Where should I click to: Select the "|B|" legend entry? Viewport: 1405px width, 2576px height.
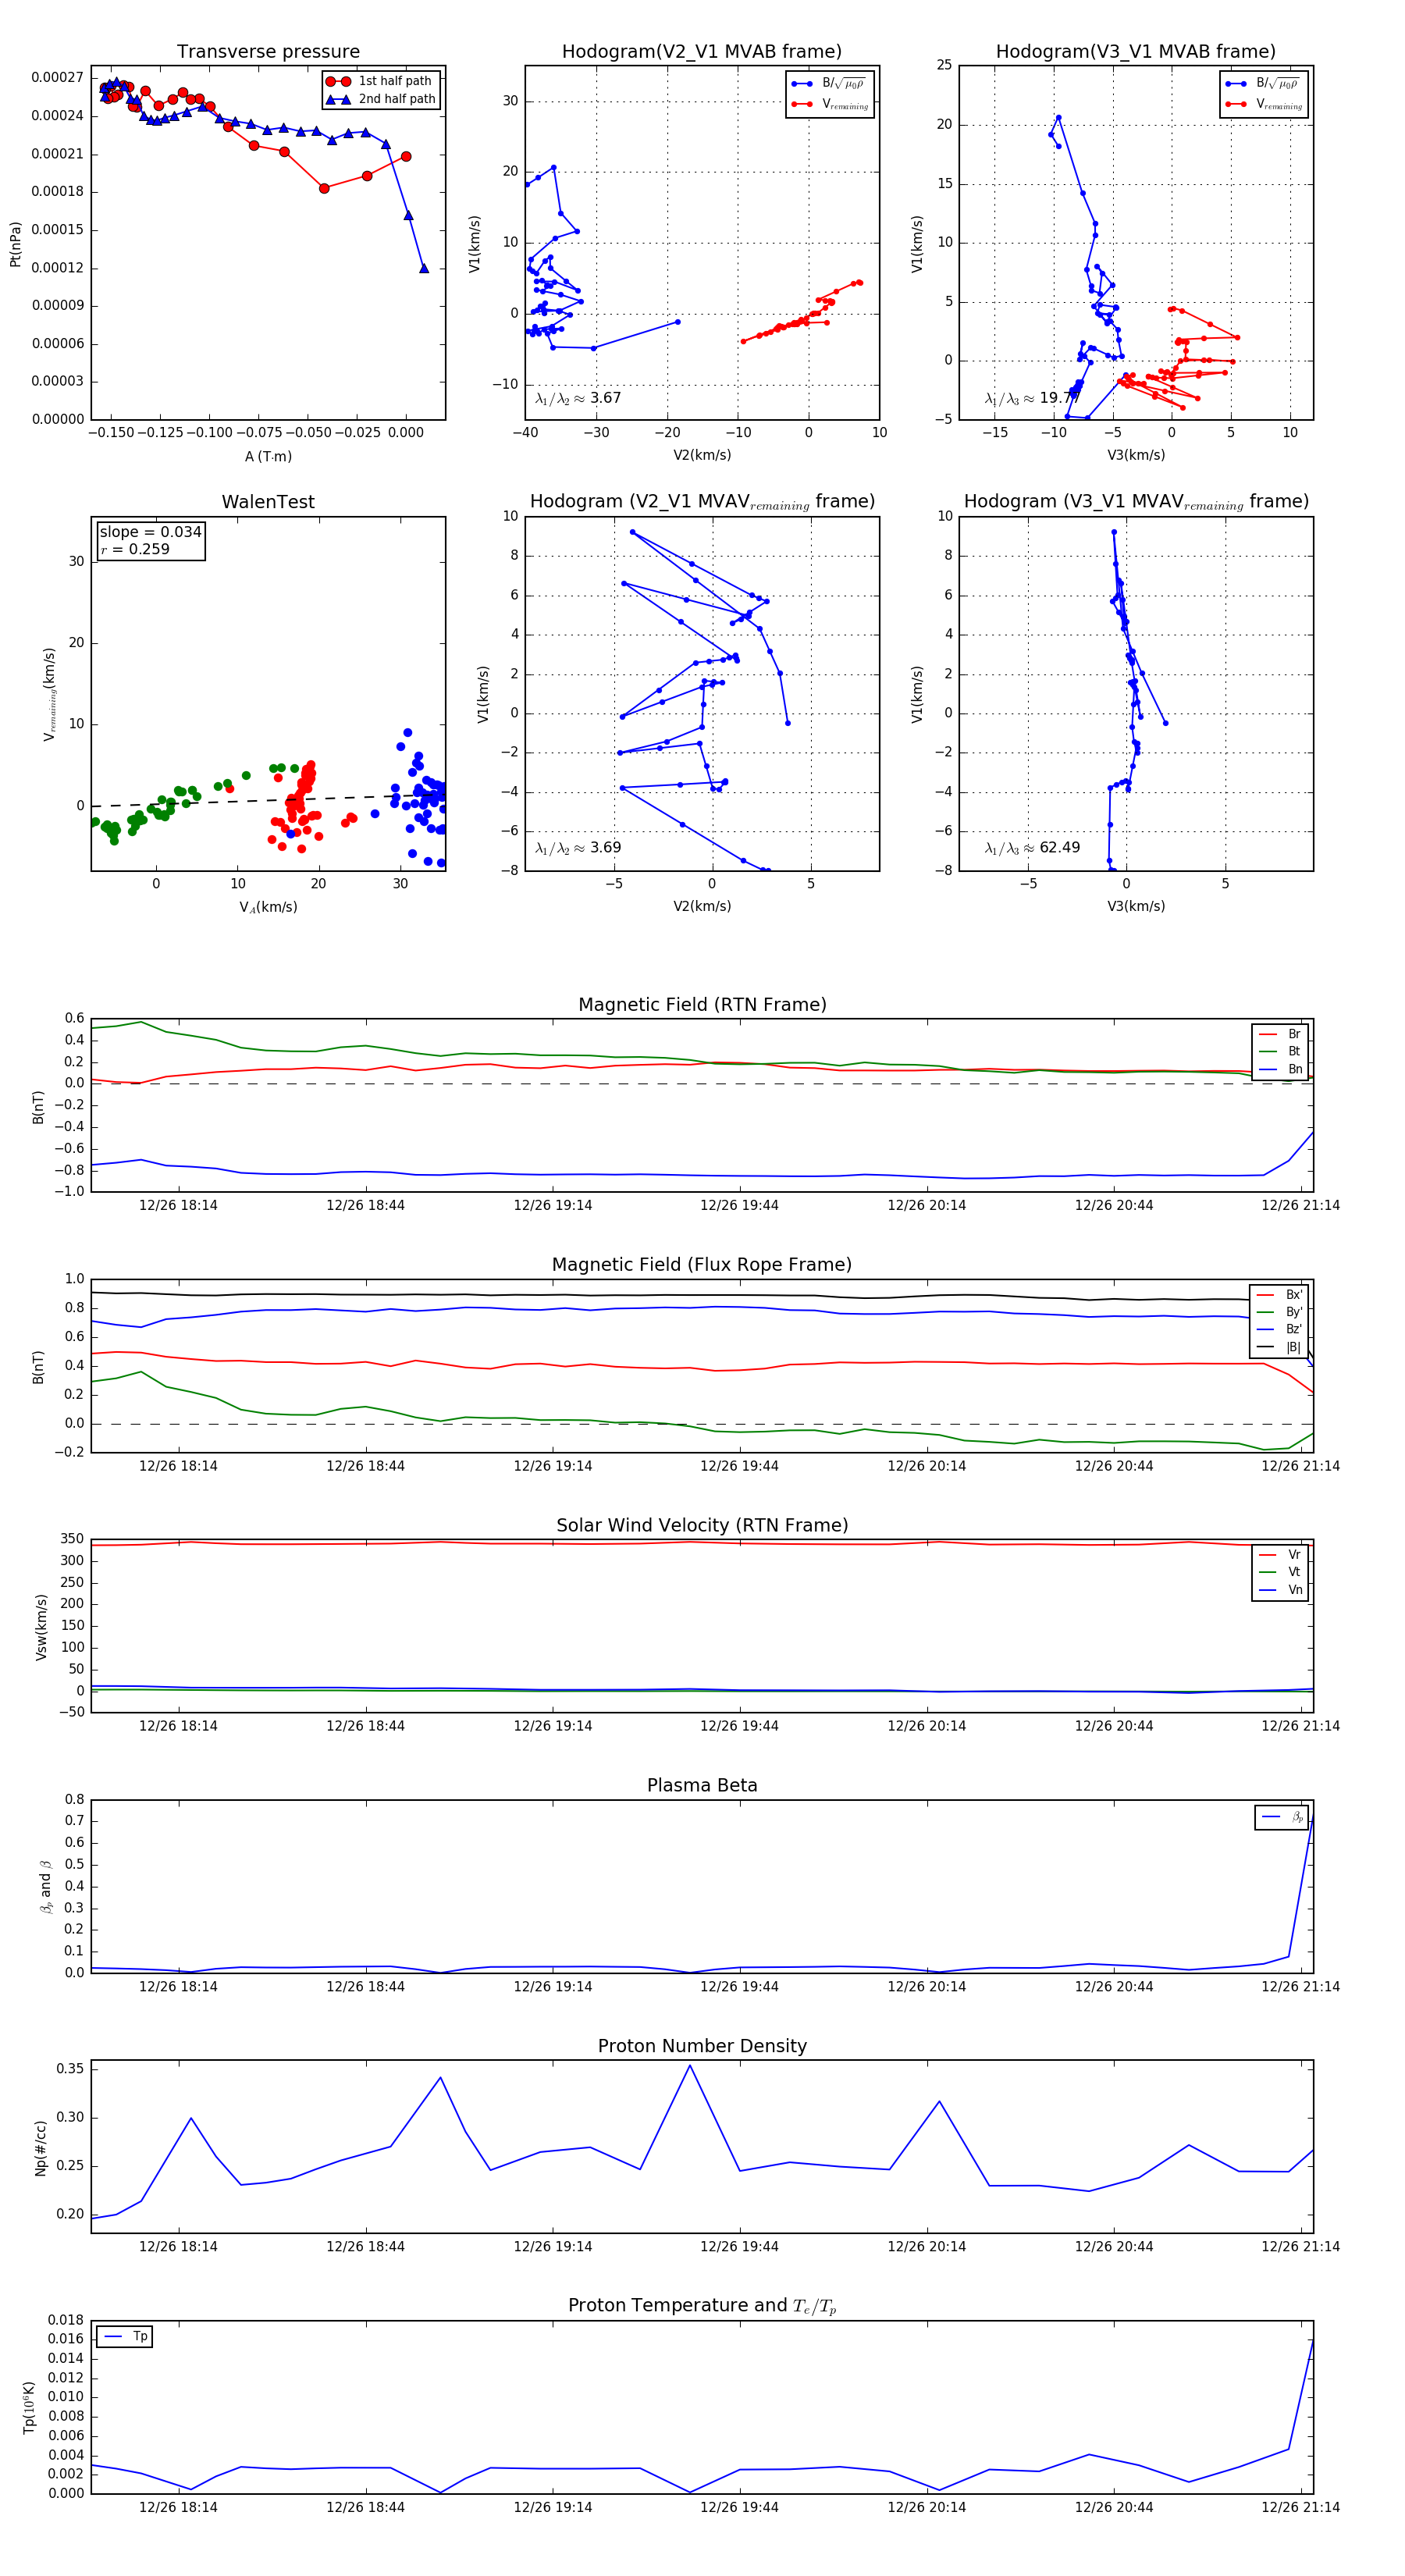pyautogui.click(x=1279, y=1347)
